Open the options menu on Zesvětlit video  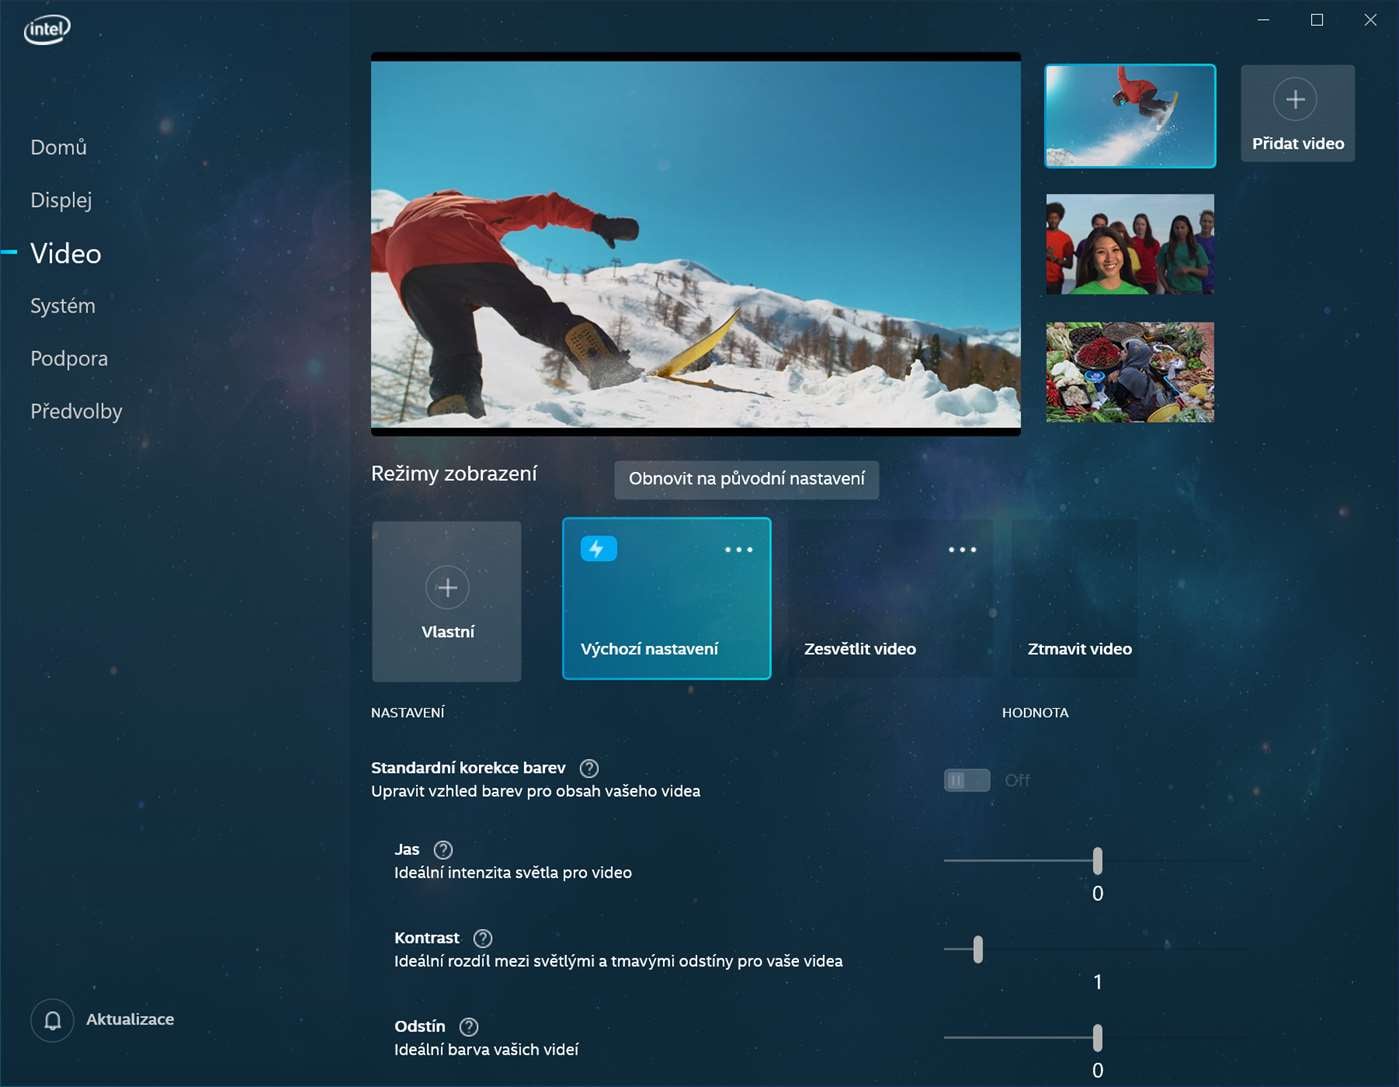(962, 549)
